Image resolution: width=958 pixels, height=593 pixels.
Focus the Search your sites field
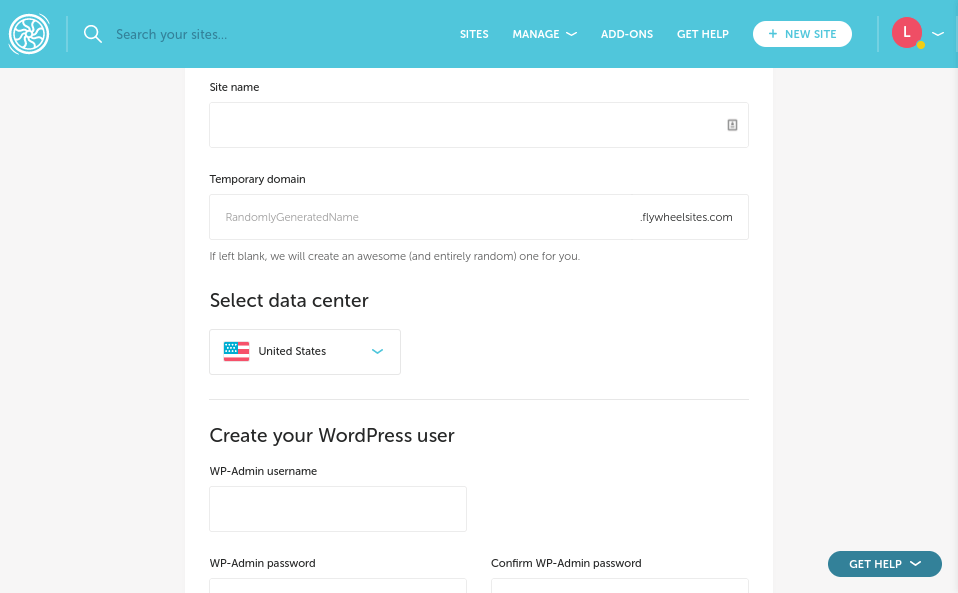point(172,34)
